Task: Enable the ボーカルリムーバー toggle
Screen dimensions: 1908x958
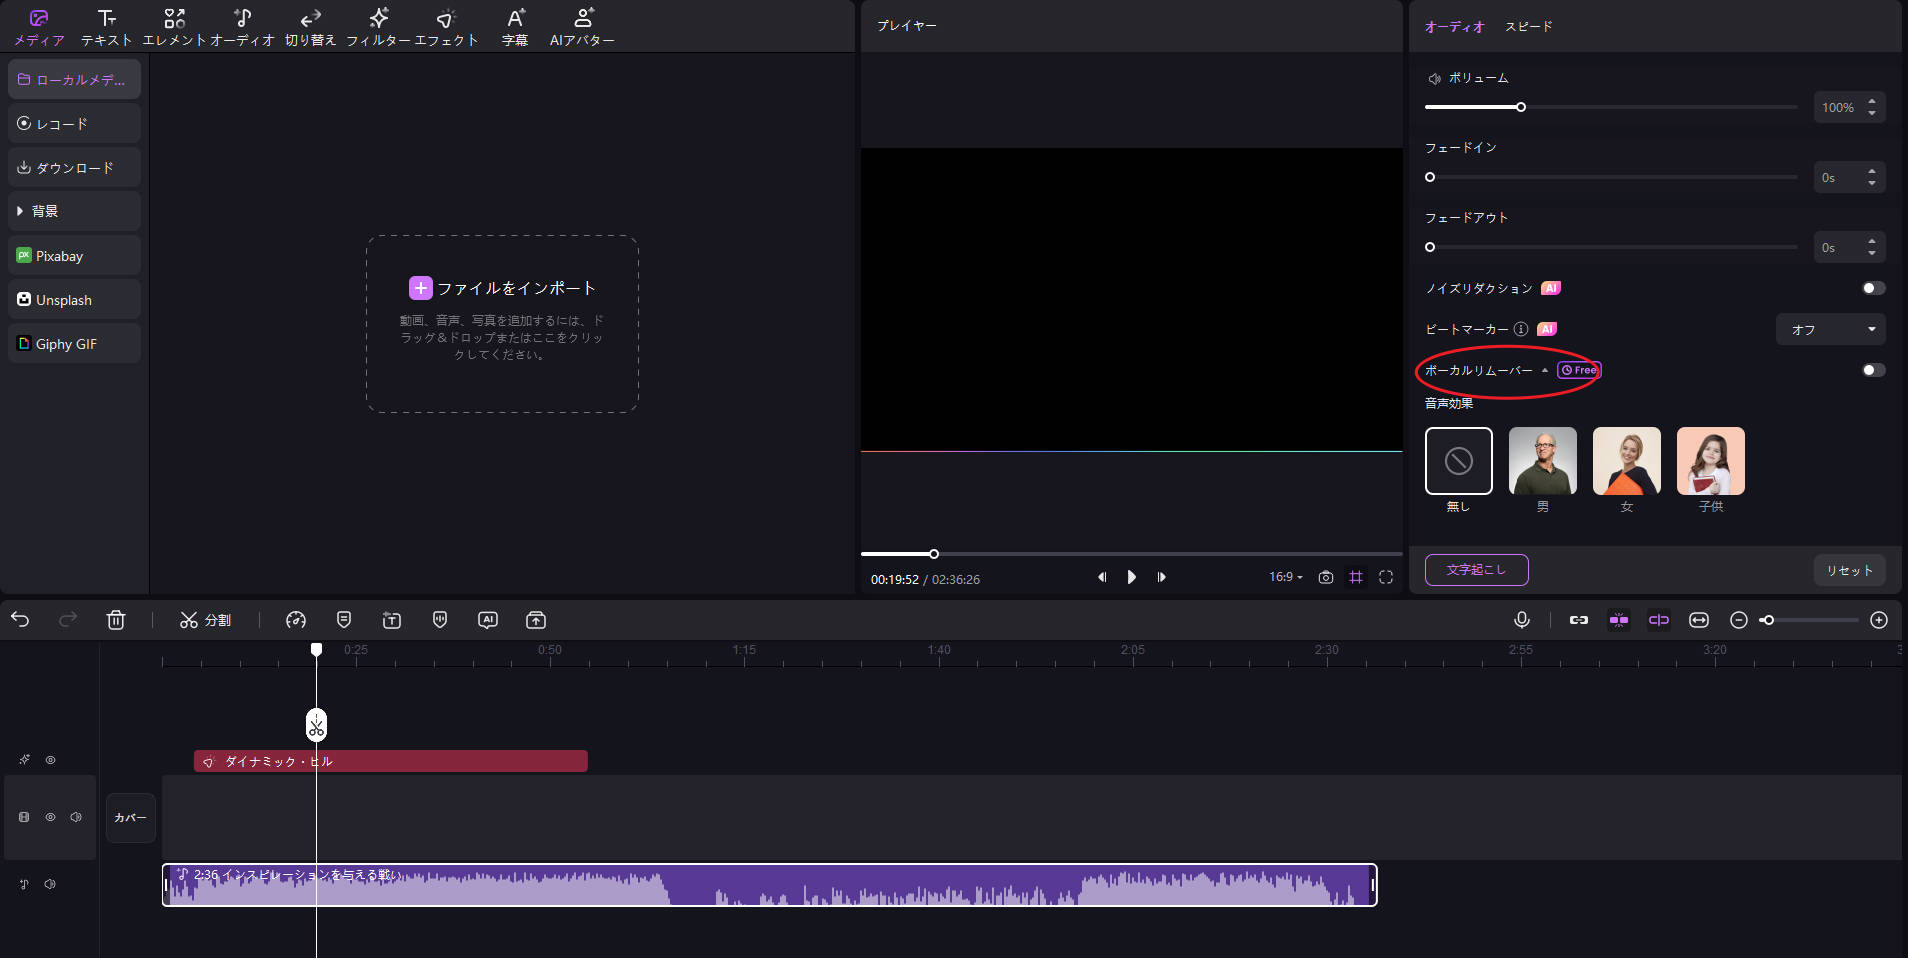Action: [1873, 370]
